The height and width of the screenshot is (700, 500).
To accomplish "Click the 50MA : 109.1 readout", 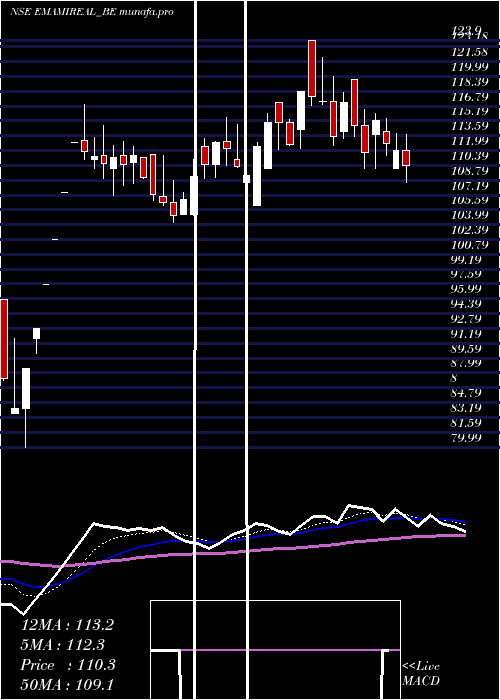I will click(67, 684).
